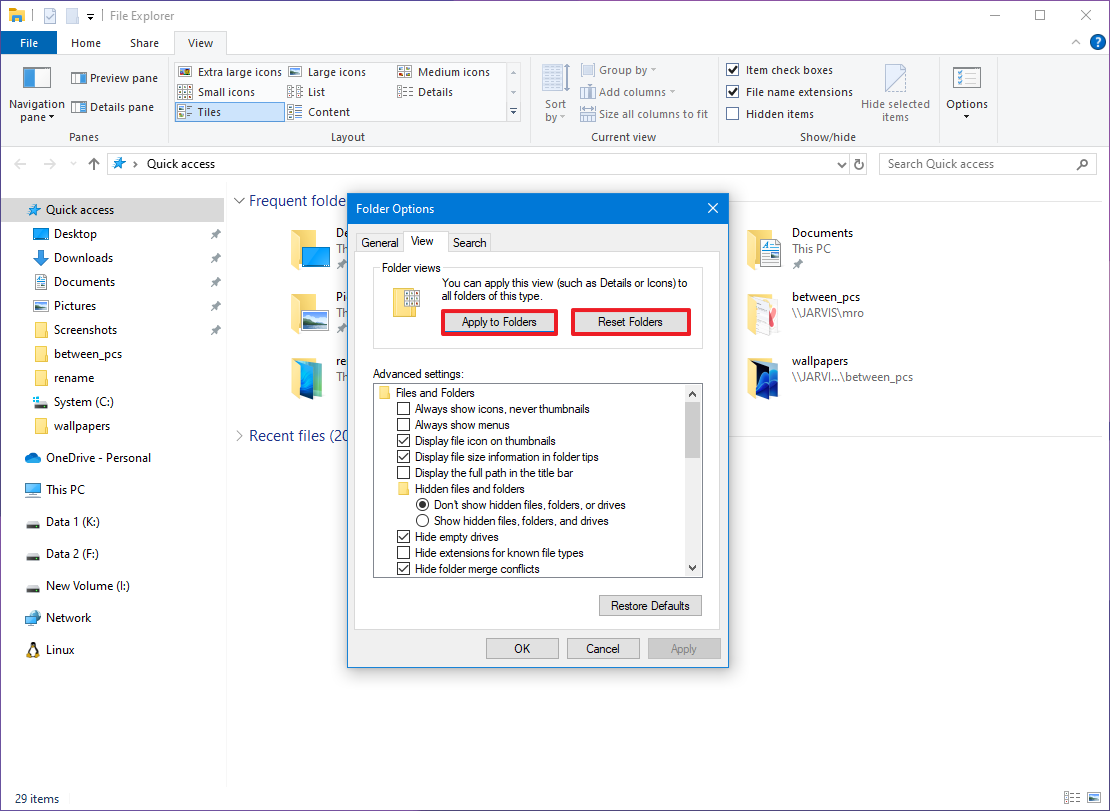
Task: Collapse the Frequent folders section
Action: coord(240,200)
